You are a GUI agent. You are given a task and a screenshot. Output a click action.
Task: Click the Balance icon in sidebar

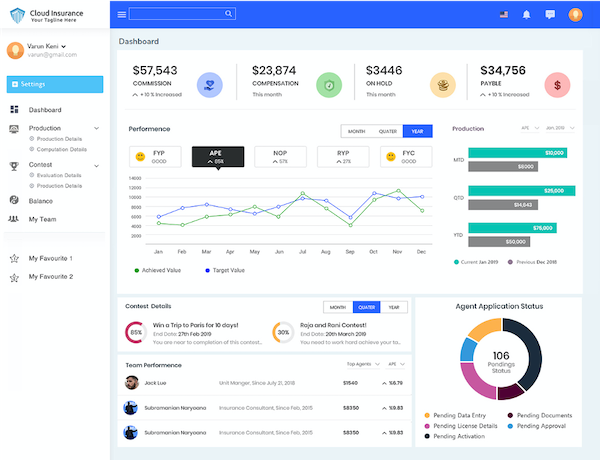click(x=14, y=201)
